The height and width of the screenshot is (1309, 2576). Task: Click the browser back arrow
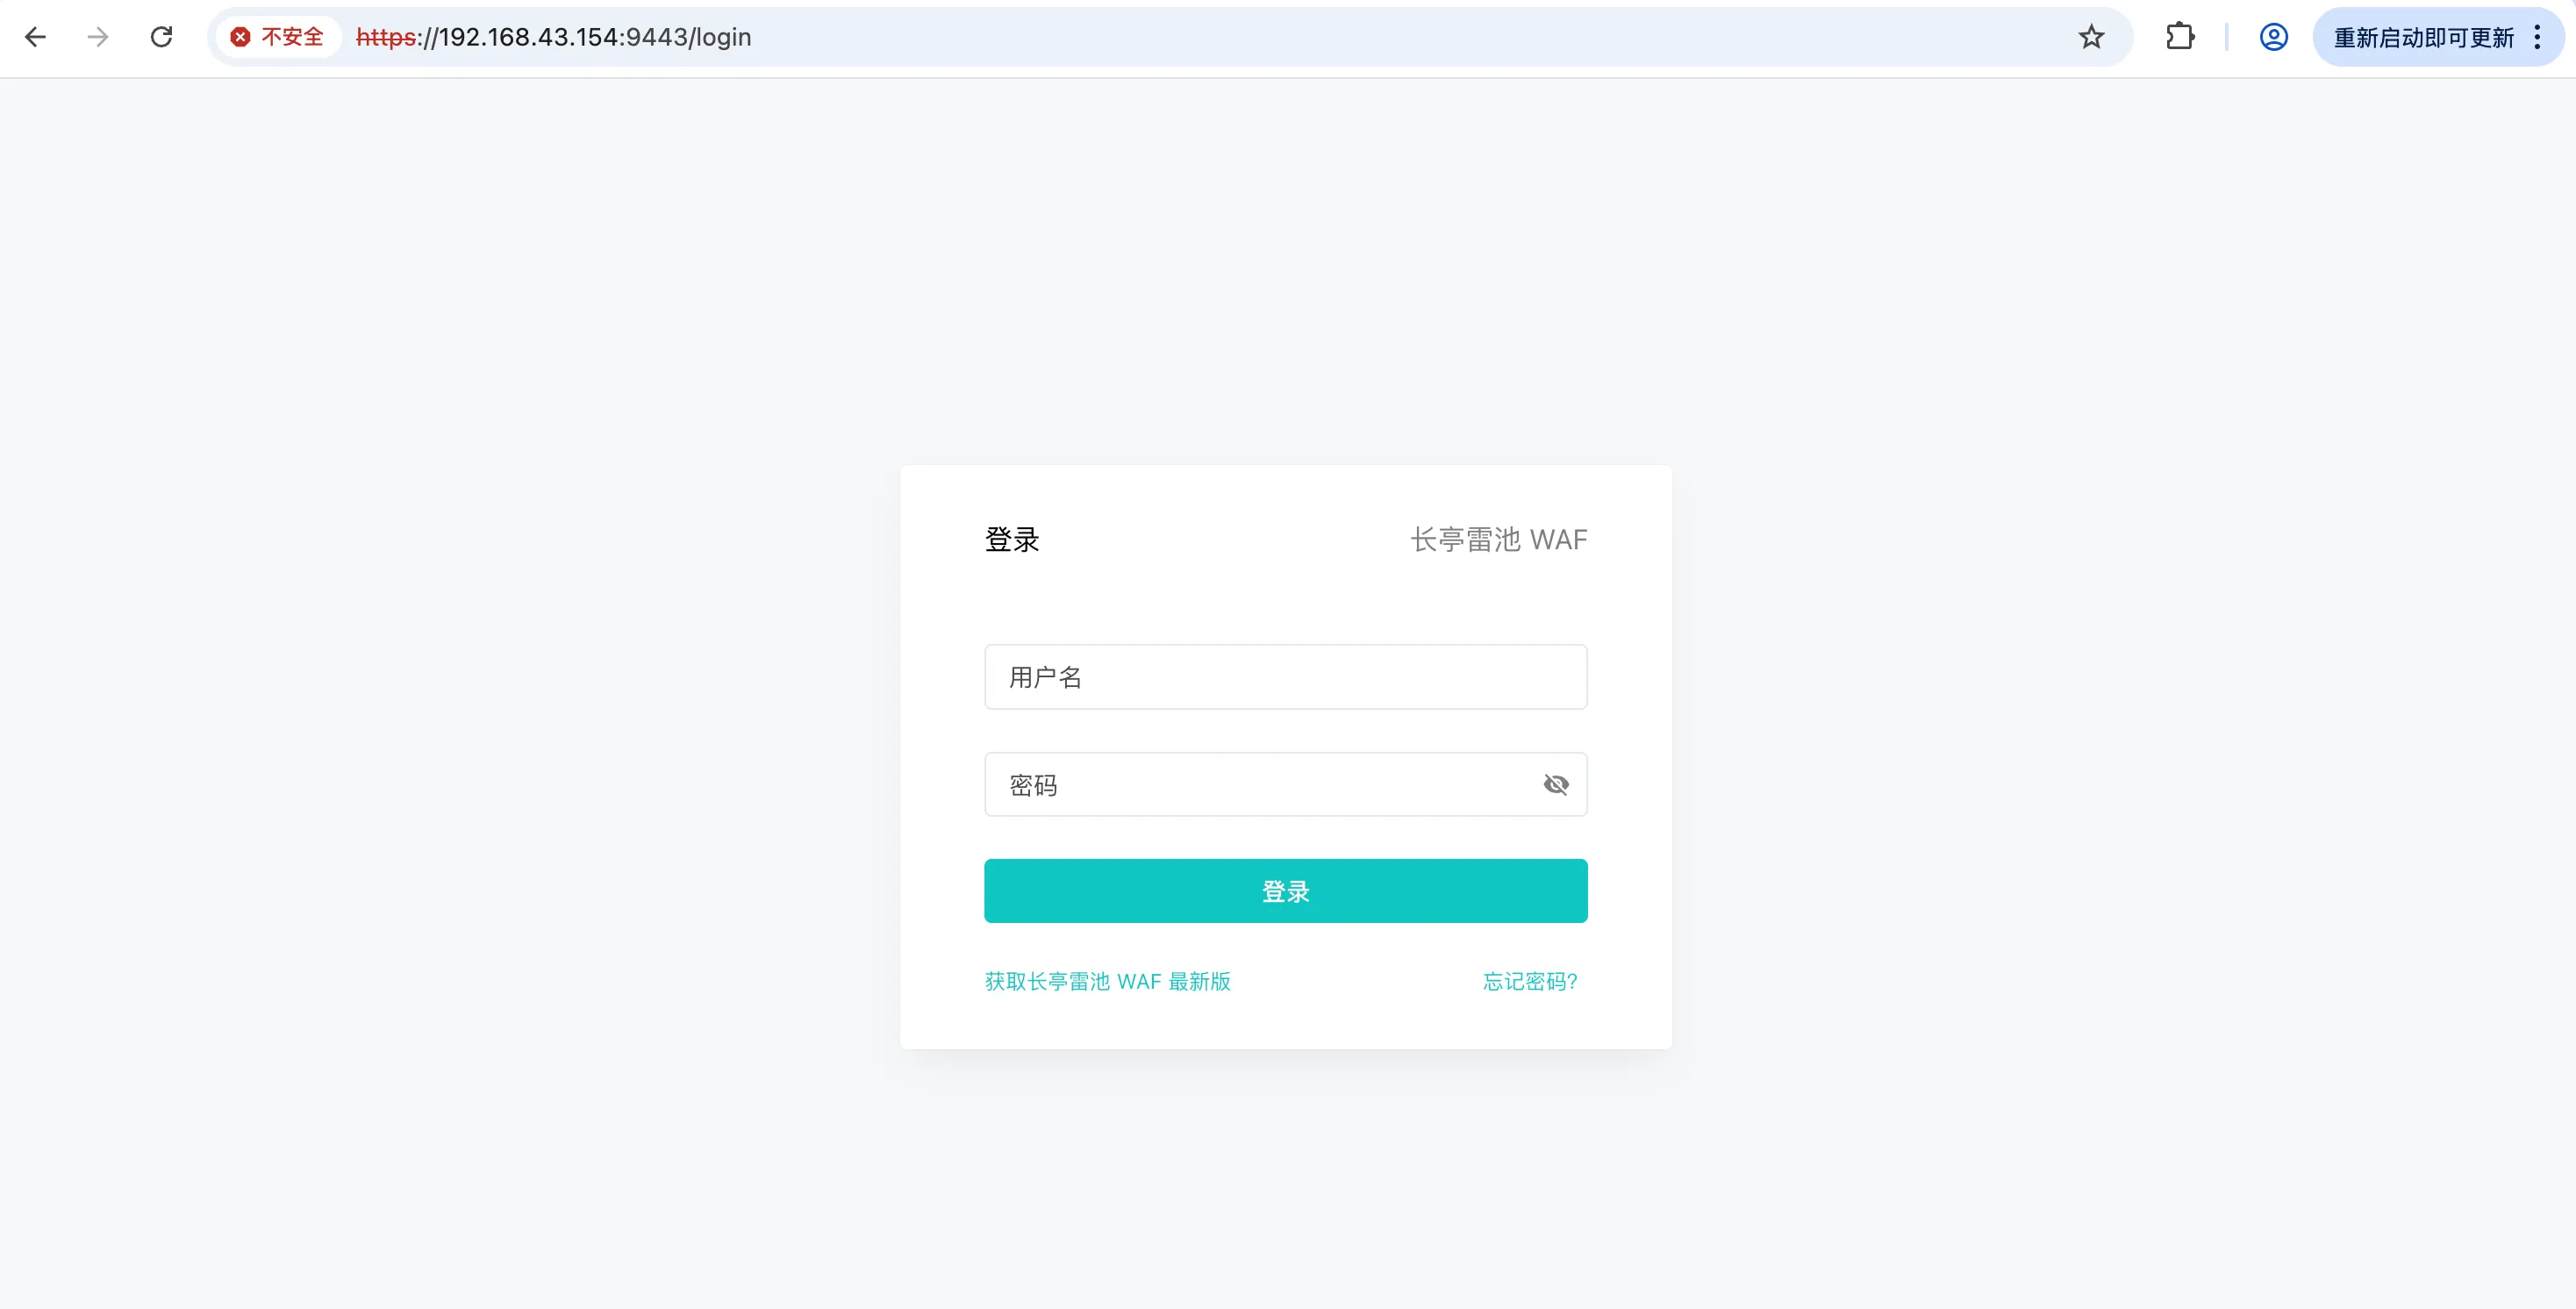(x=36, y=37)
